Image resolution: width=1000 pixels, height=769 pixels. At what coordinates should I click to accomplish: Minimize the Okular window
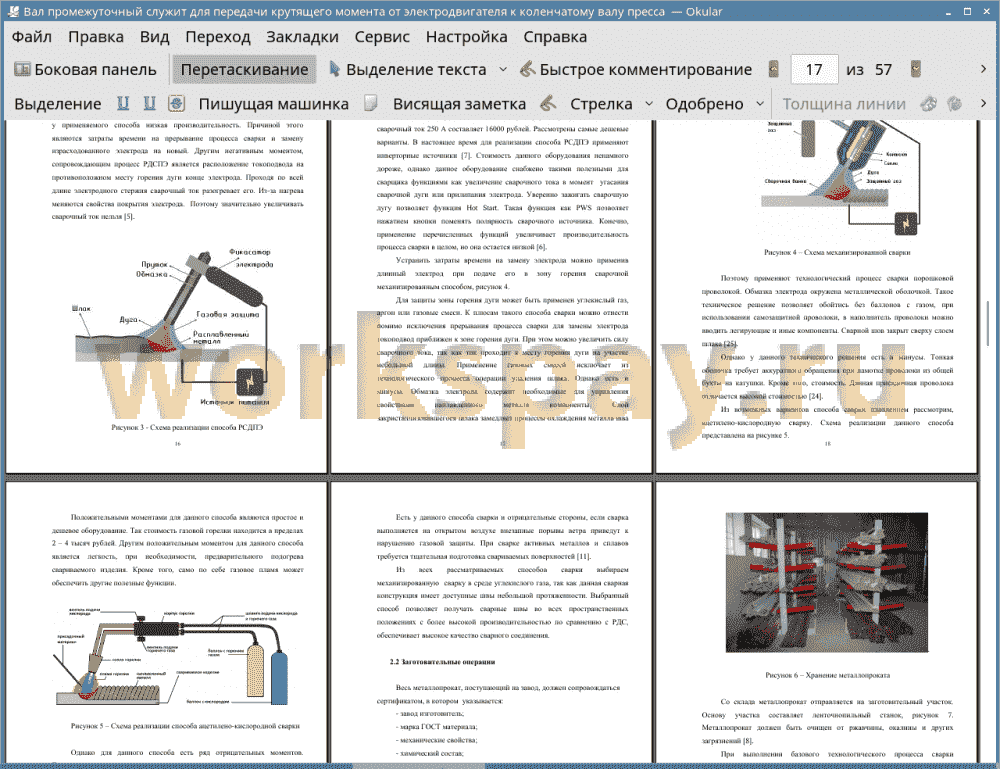tap(948, 11)
